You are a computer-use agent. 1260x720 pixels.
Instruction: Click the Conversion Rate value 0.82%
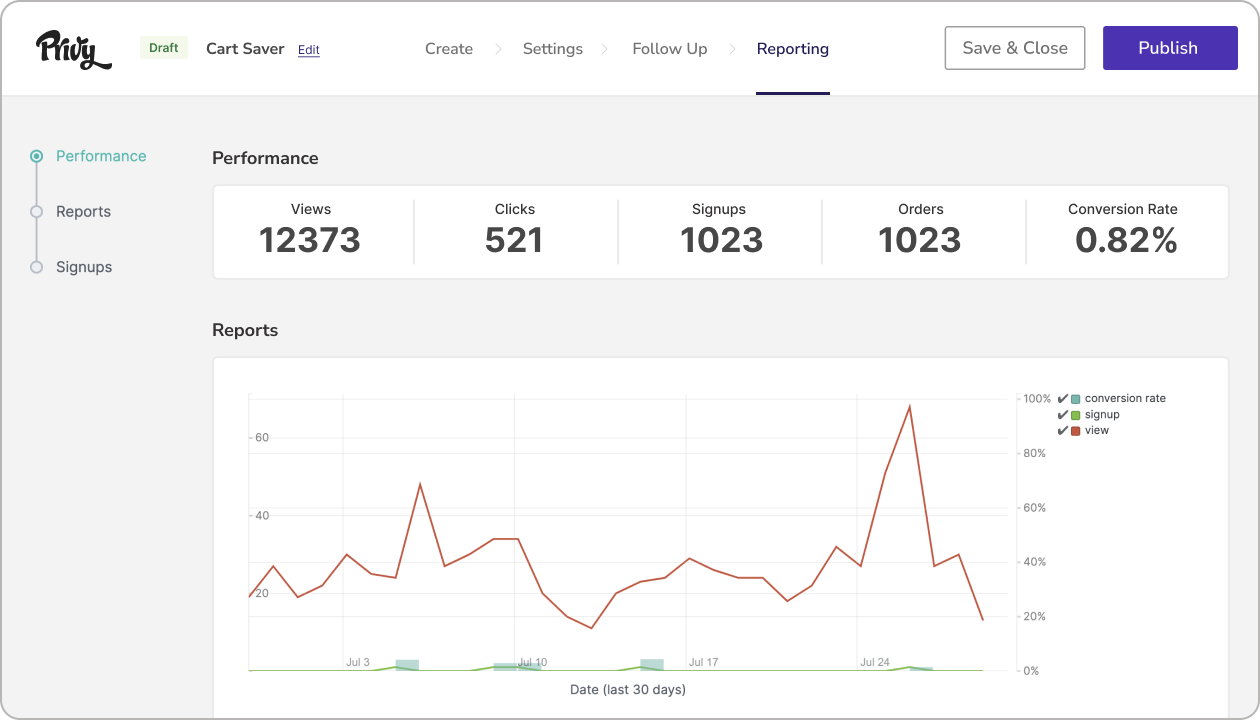[1126, 240]
